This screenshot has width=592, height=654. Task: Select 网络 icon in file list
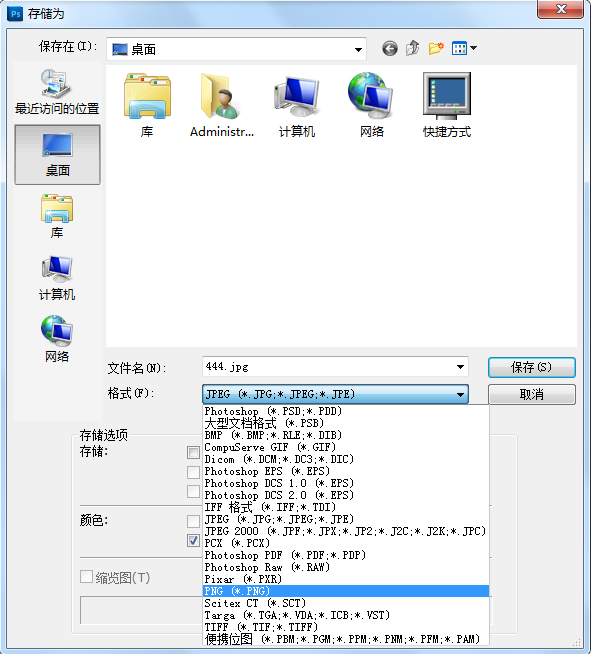(x=371, y=105)
